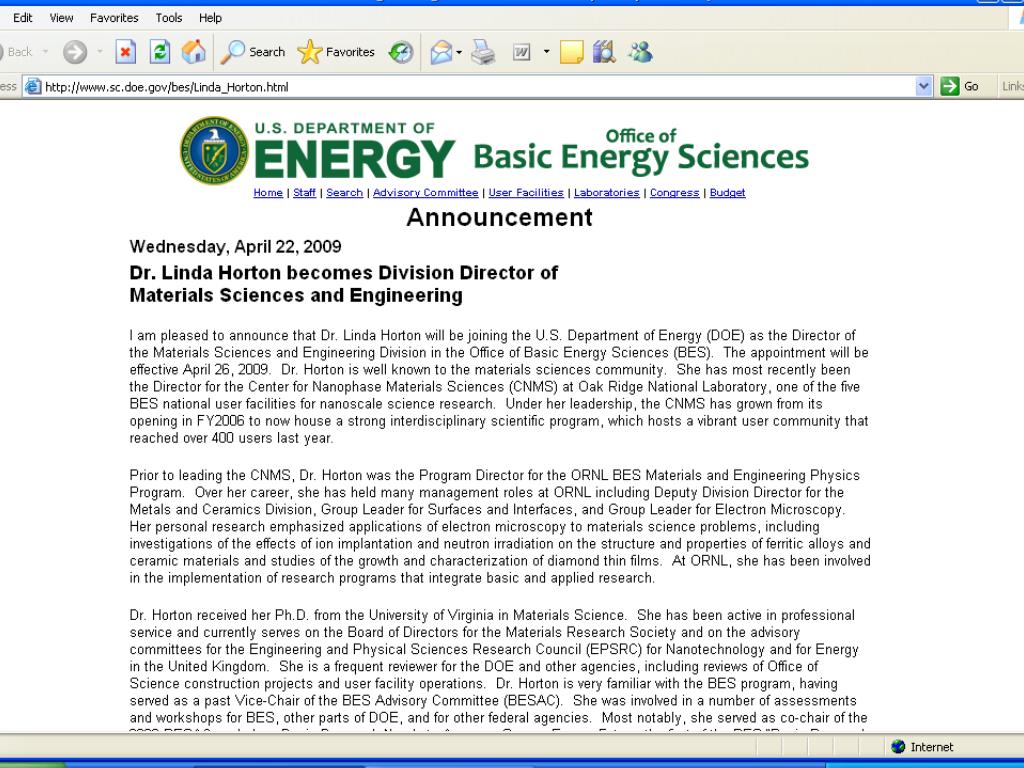Viewport: 1024px width, 768px height.
Task: Print the page with printer icon
Action: 483,52
